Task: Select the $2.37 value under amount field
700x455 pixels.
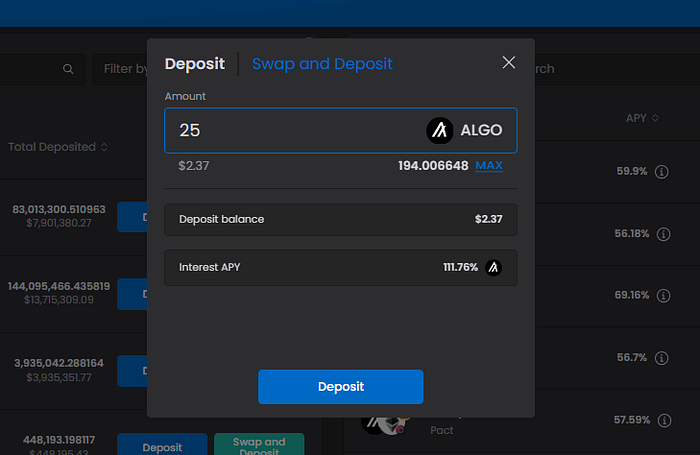Action: click(x=194, y=166)
